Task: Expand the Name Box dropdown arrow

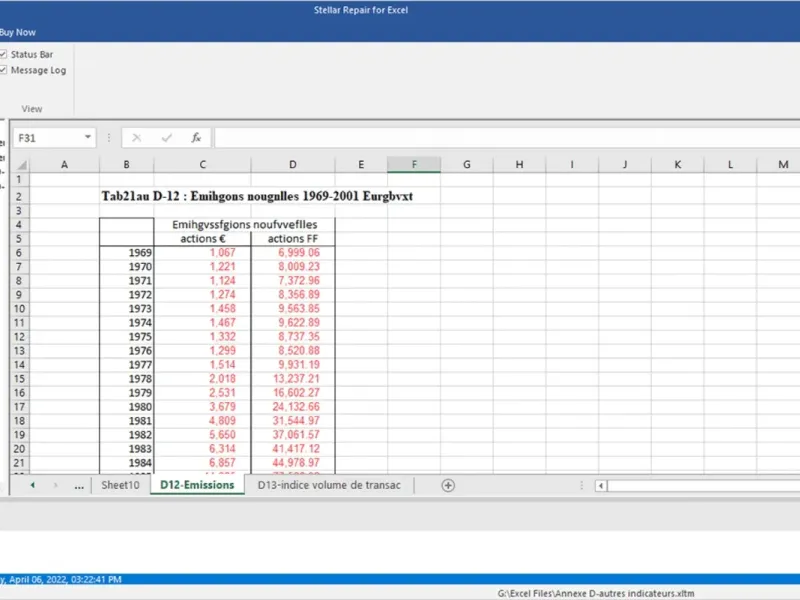Action: coord(88,137)
